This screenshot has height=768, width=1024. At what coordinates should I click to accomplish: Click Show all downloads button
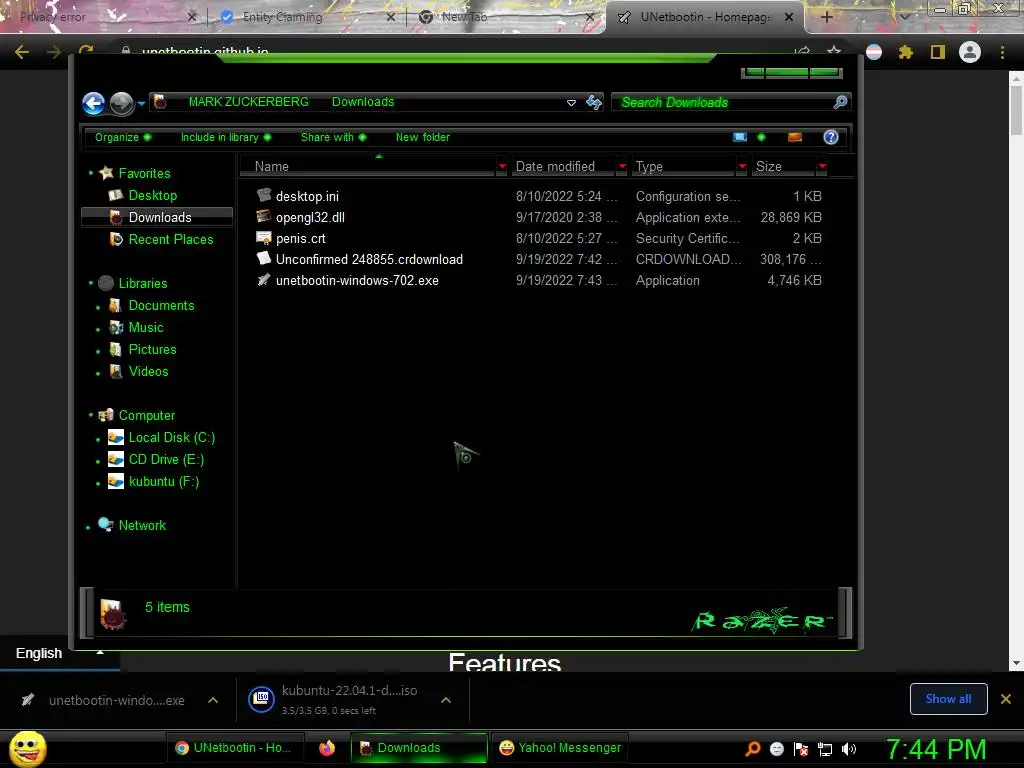pos(948,699)
